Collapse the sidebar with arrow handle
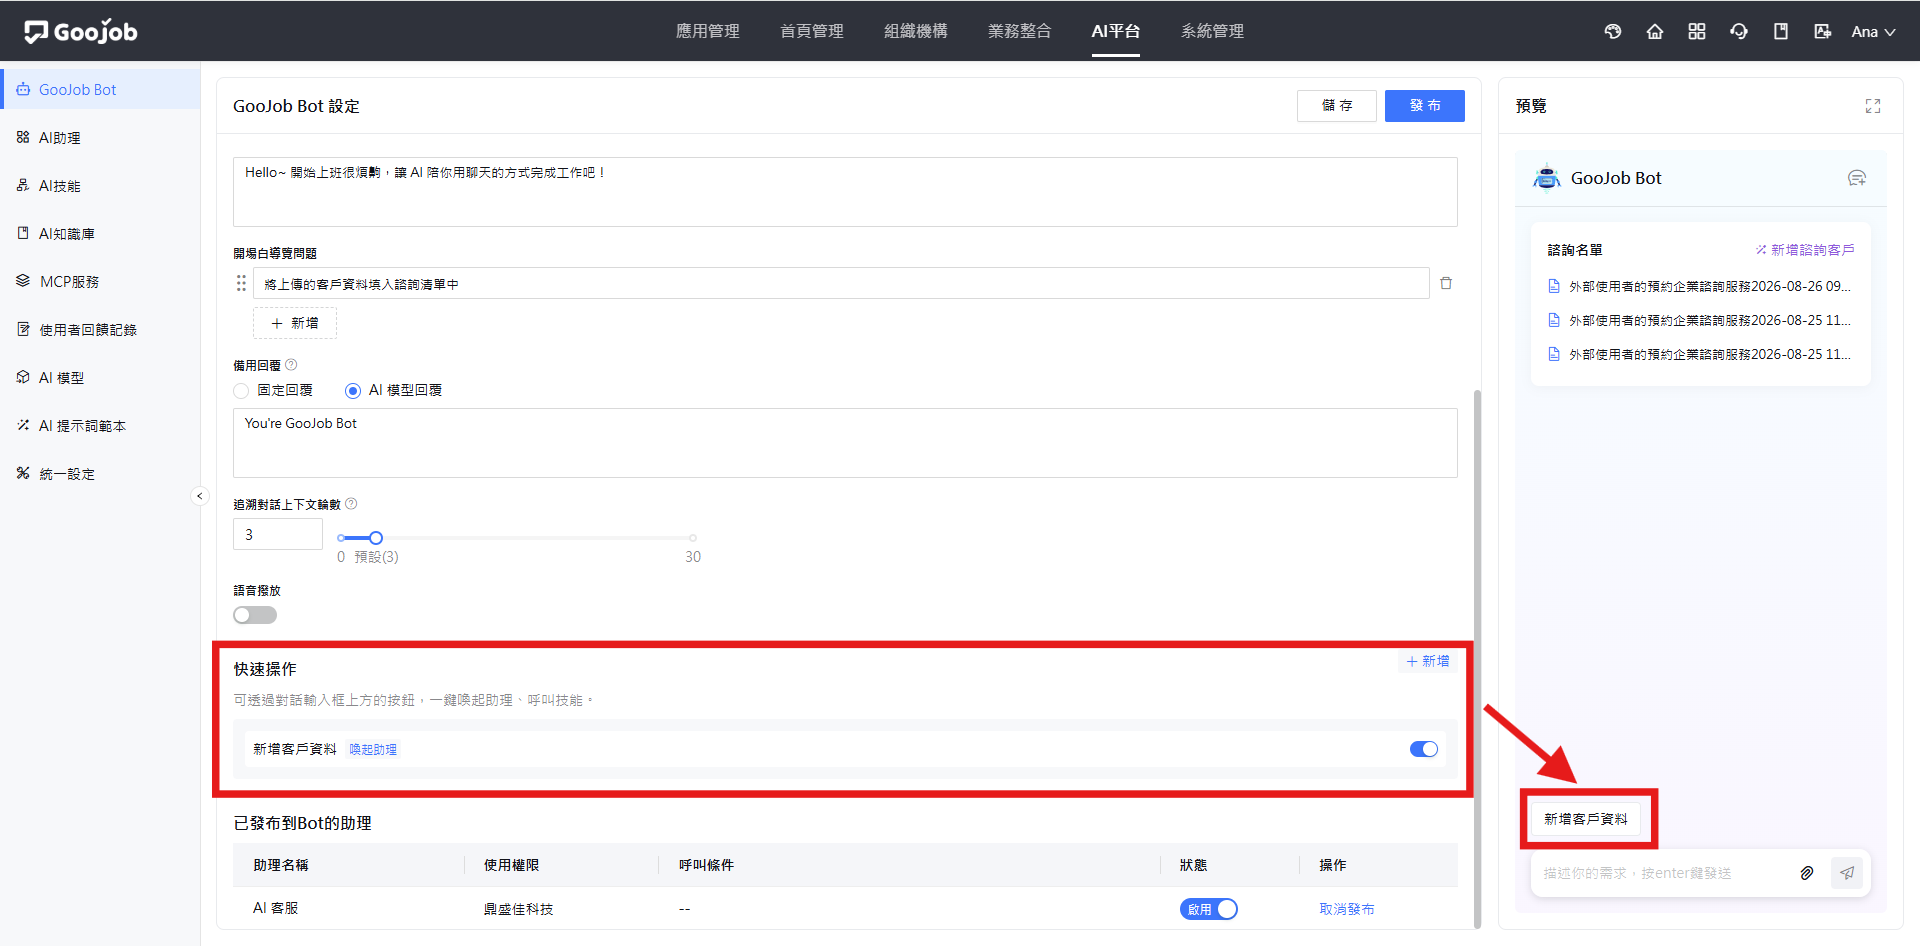This screenshot has width=1920, height=946. tap(199, 496)
